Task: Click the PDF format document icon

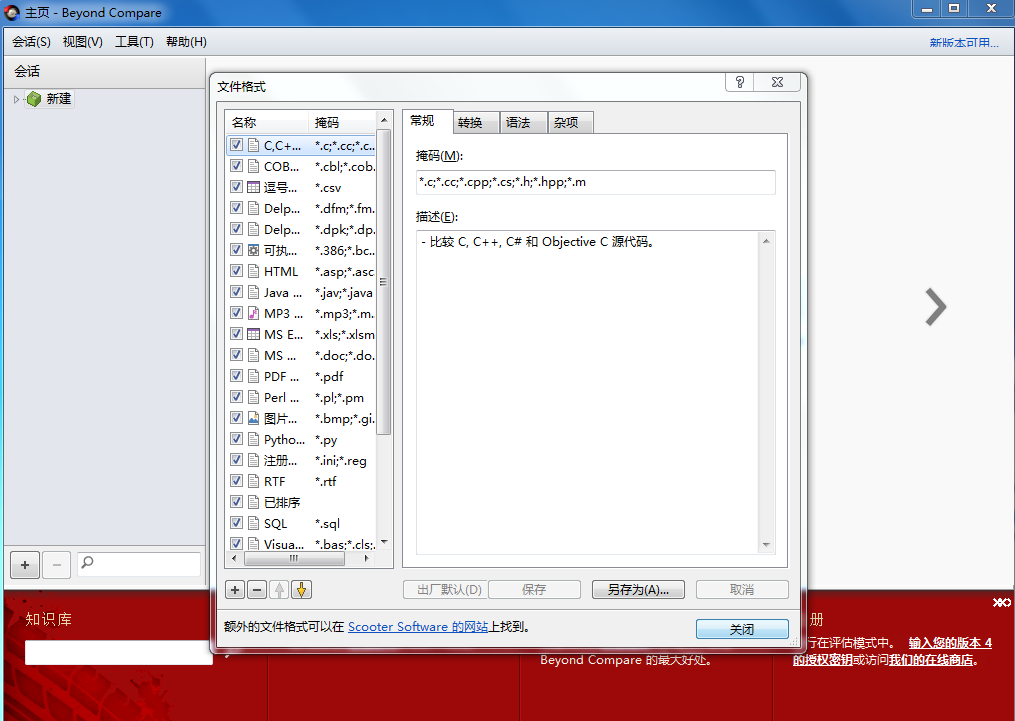Action: [x=254, y=376]
